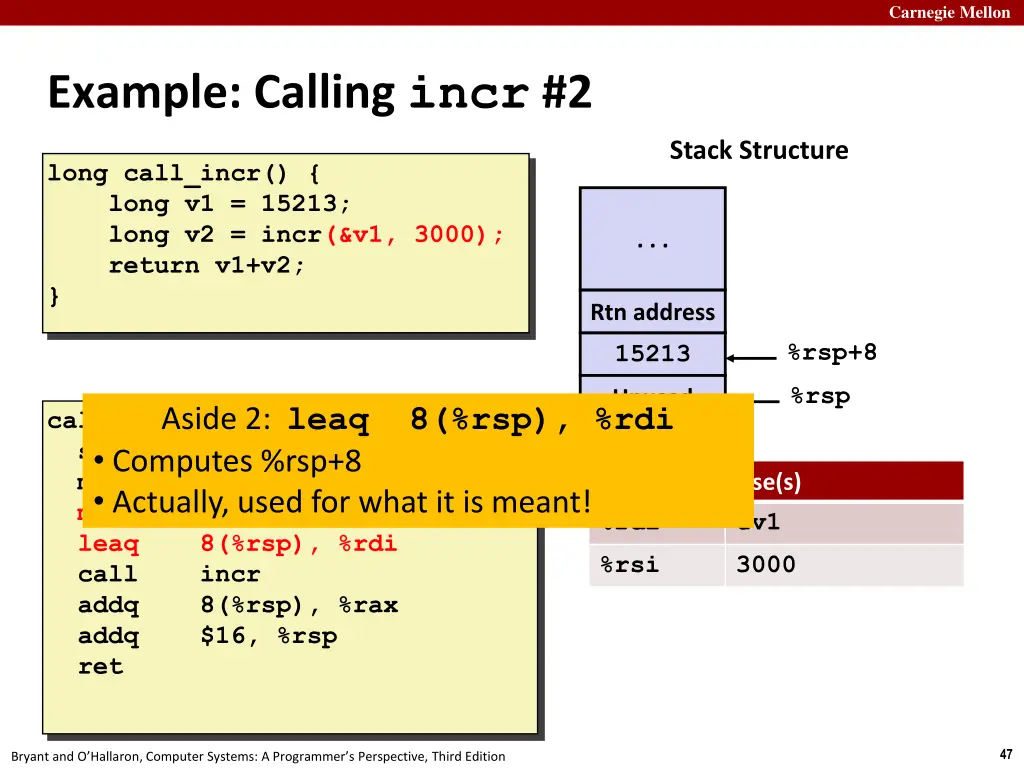Screen dimensions: 1024x768
Task: Click the '%rsp+8' pointer label
Action: click(832, 353)
